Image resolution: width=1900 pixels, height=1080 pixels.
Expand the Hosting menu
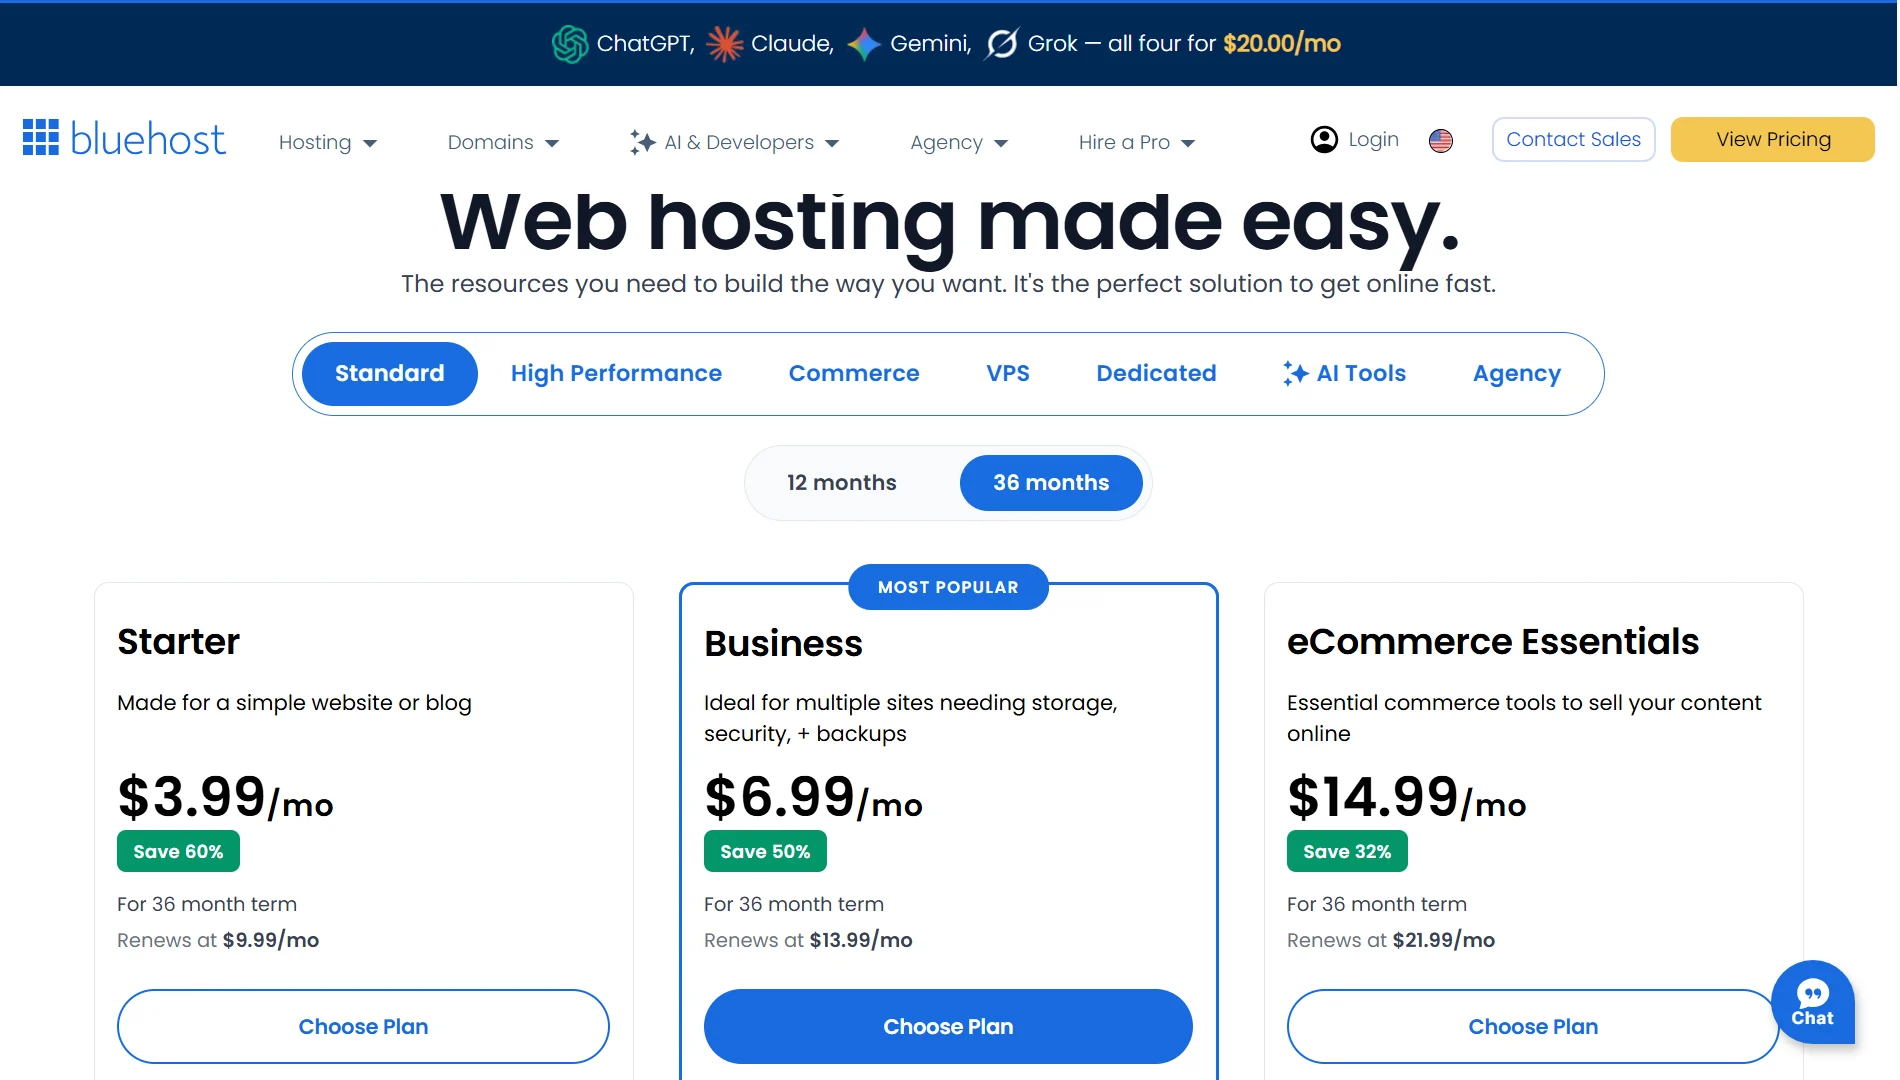click(328, 142)
